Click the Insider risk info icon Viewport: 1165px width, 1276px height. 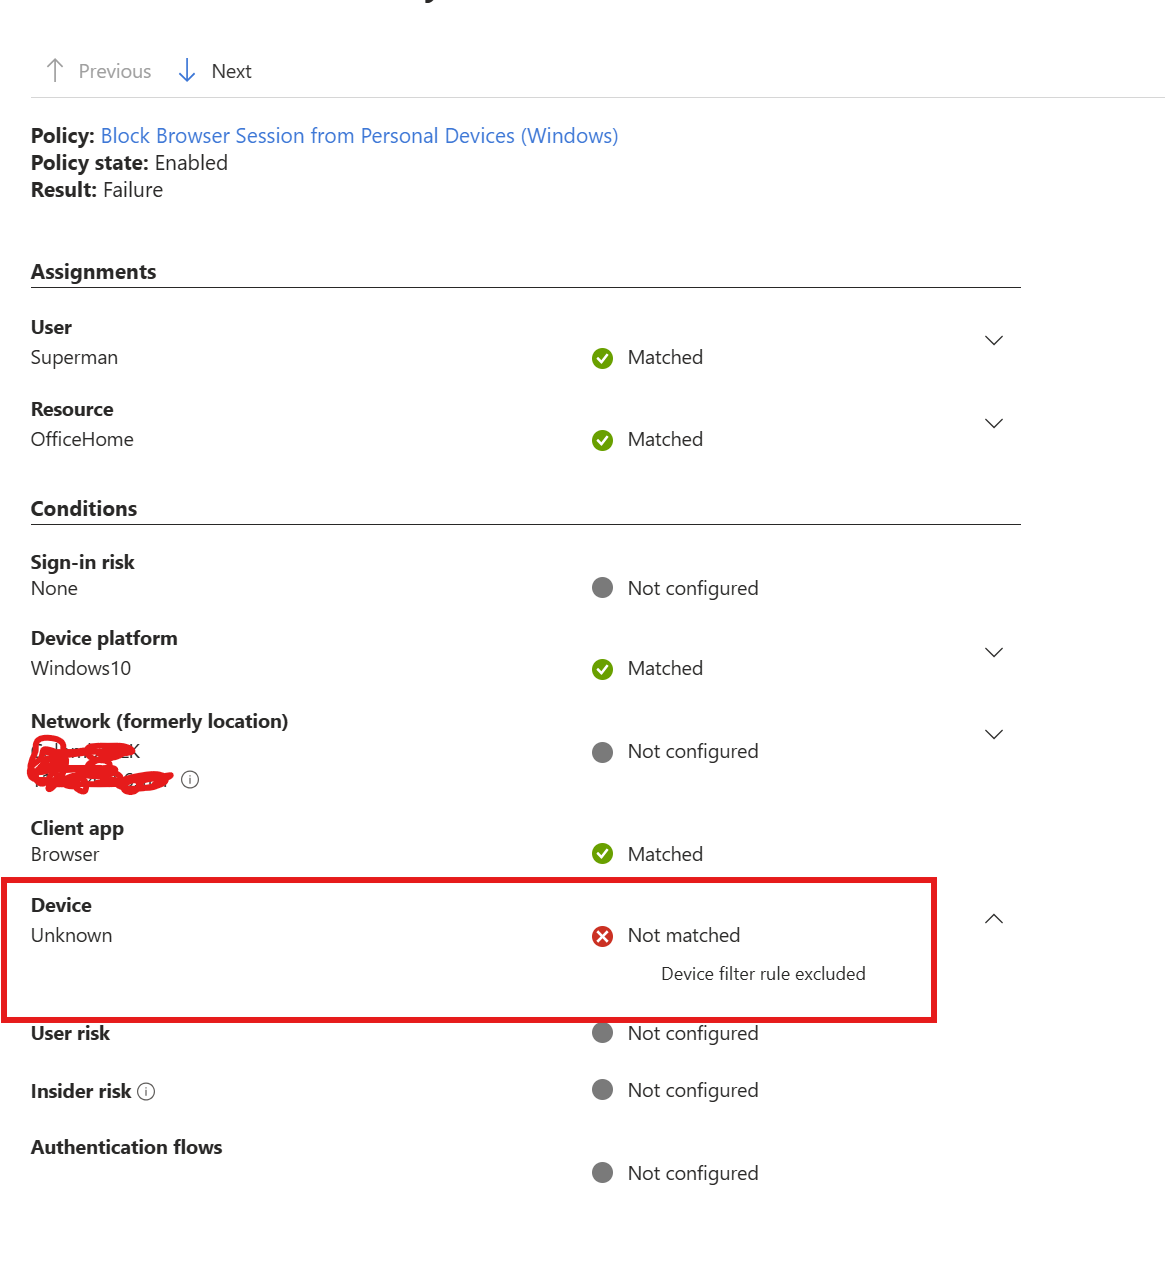[x=146, y=1091]
